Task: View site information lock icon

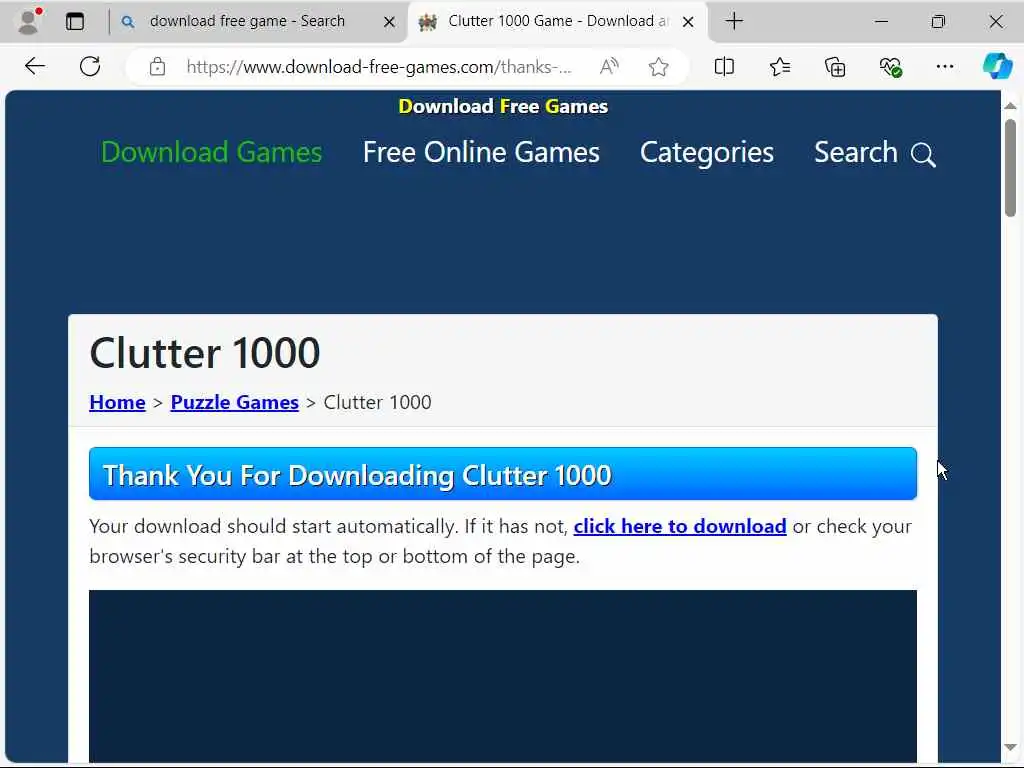Action: [x=157, y=66]
